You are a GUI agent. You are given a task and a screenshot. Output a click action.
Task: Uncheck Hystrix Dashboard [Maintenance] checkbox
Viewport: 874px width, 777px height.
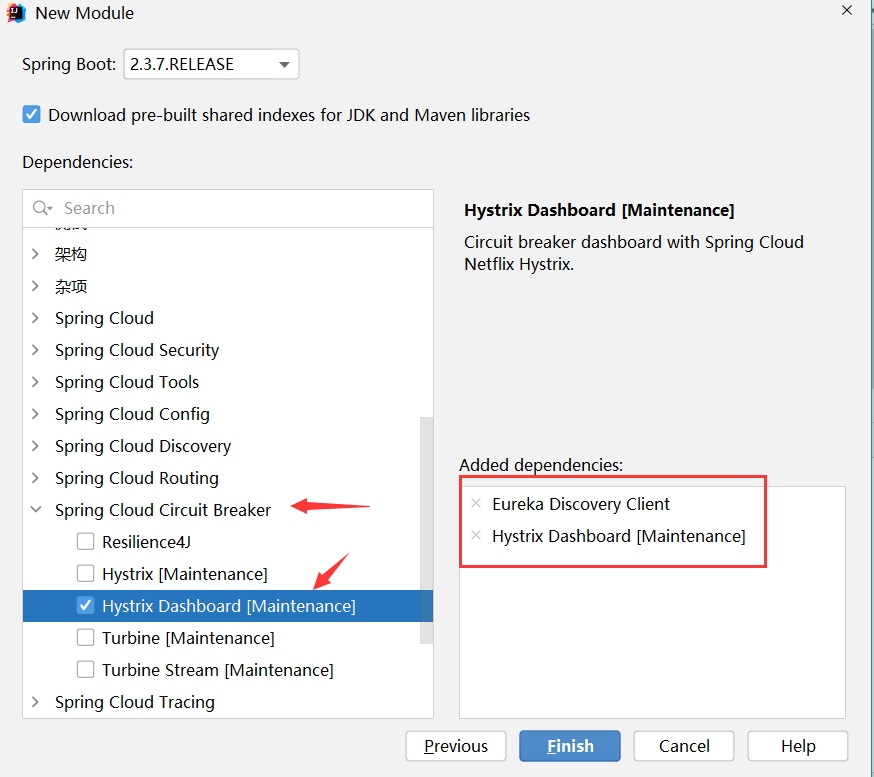[x=85, y=605]
